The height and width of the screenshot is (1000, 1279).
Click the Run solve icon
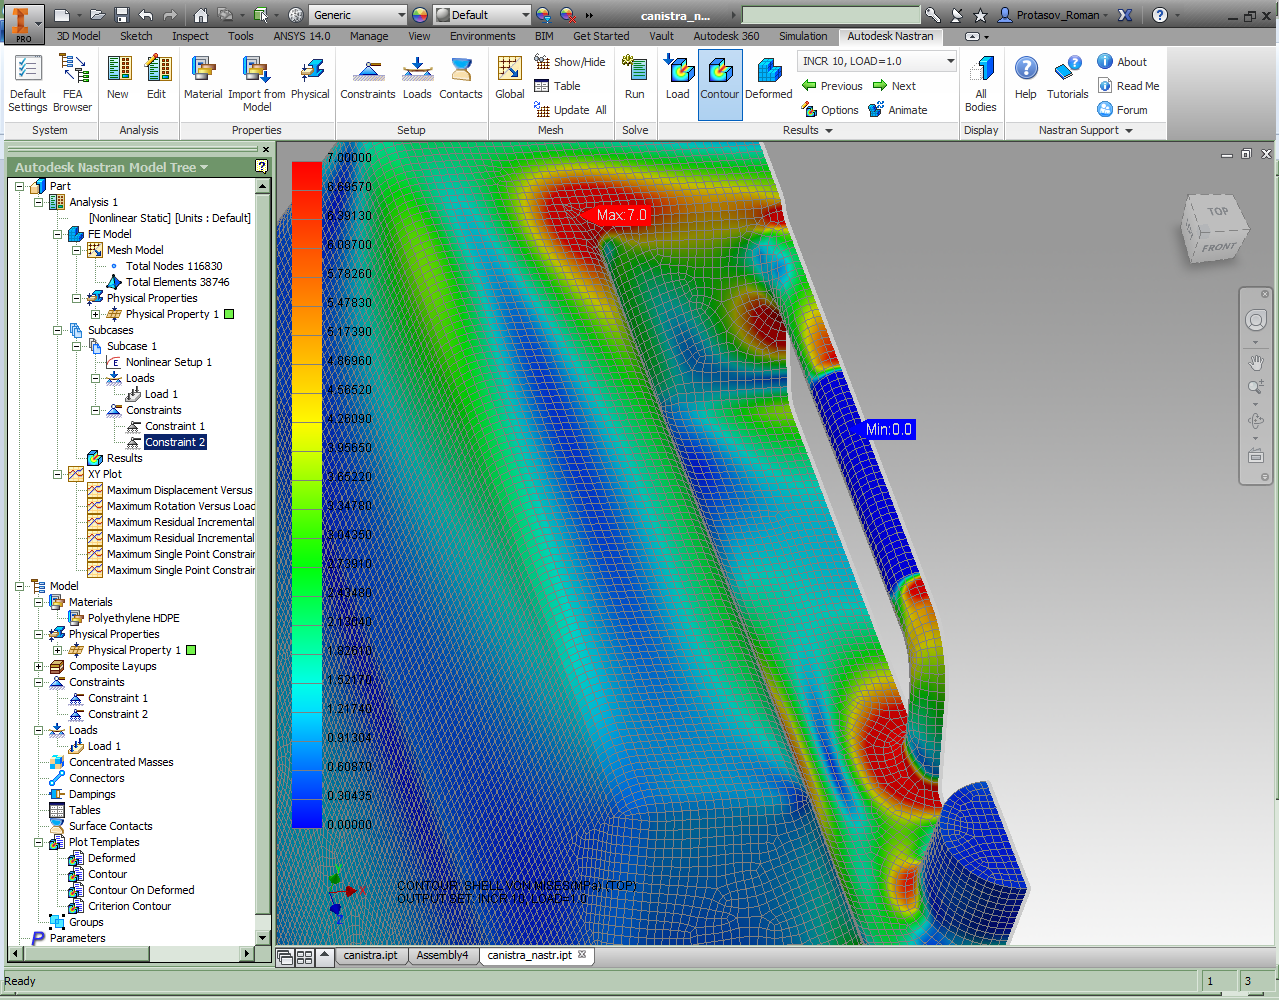tap(634, 78)
